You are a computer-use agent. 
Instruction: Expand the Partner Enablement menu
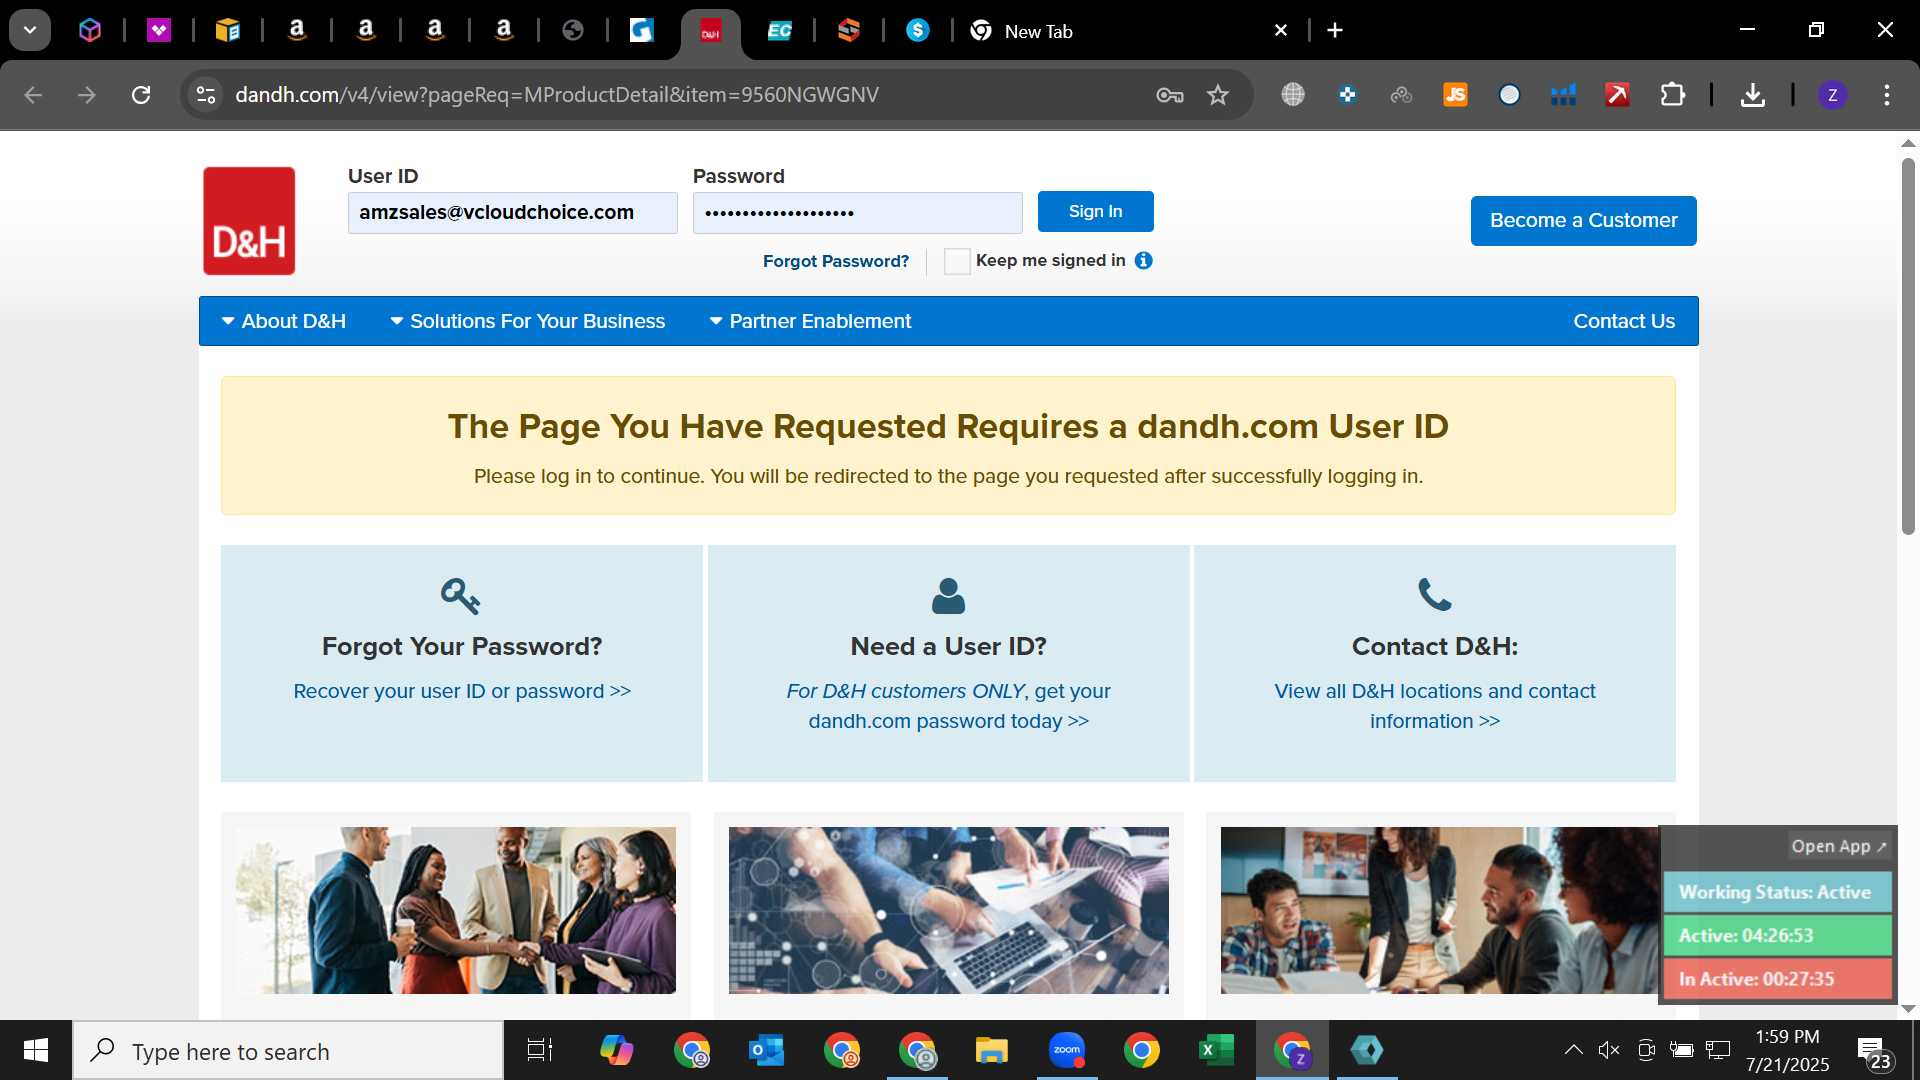(x=810, y=321)
